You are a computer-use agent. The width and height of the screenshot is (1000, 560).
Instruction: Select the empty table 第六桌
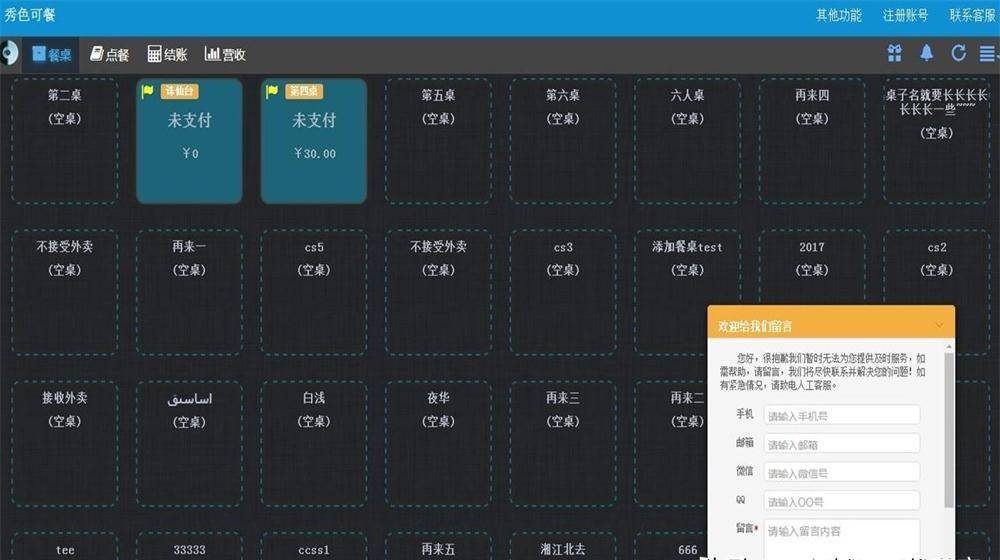click(562, 141)
